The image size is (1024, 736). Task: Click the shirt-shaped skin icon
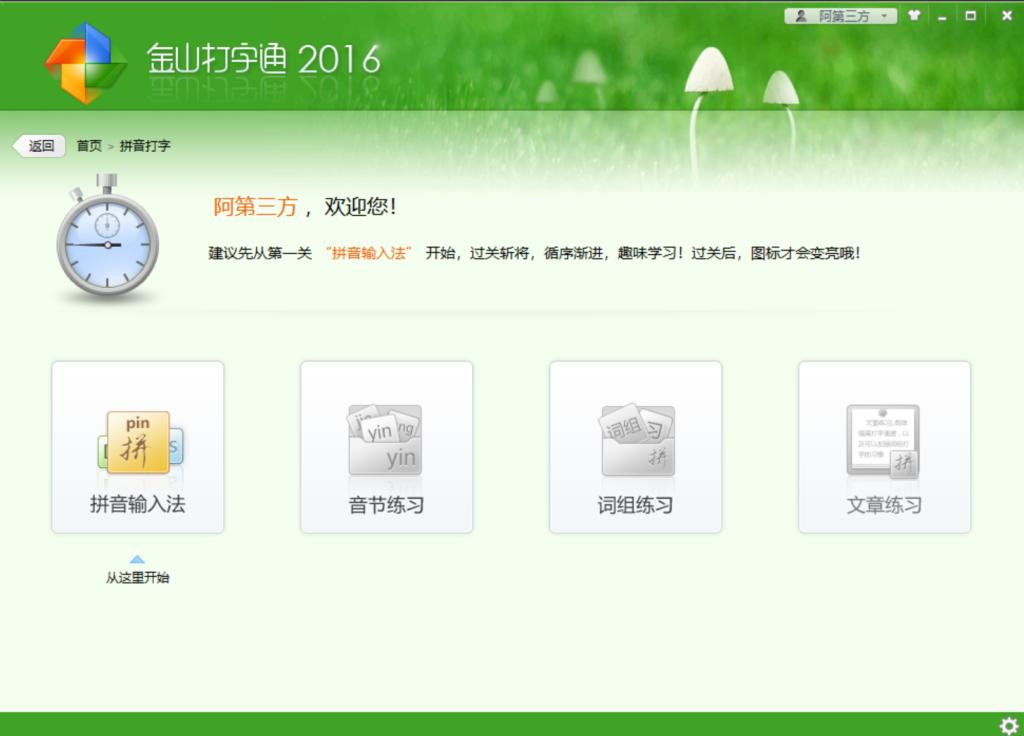pos(913,16)
